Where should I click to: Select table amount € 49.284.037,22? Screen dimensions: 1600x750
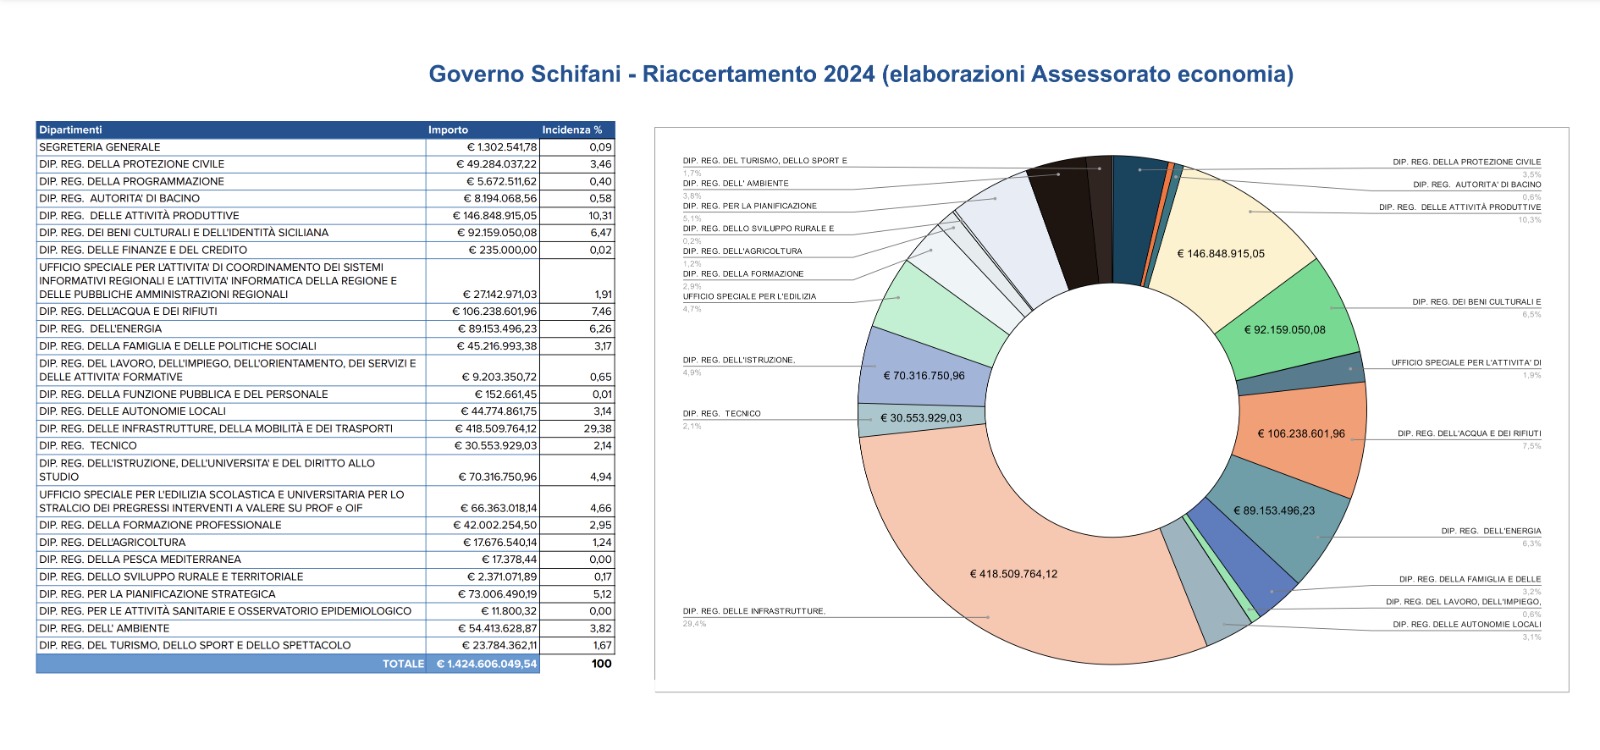pos(497,164)
